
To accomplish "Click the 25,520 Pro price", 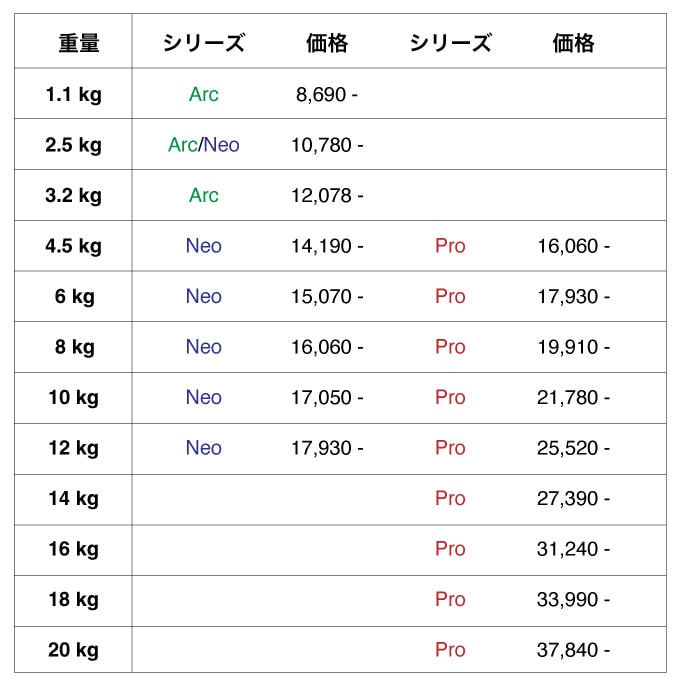I will click(573, 448).
